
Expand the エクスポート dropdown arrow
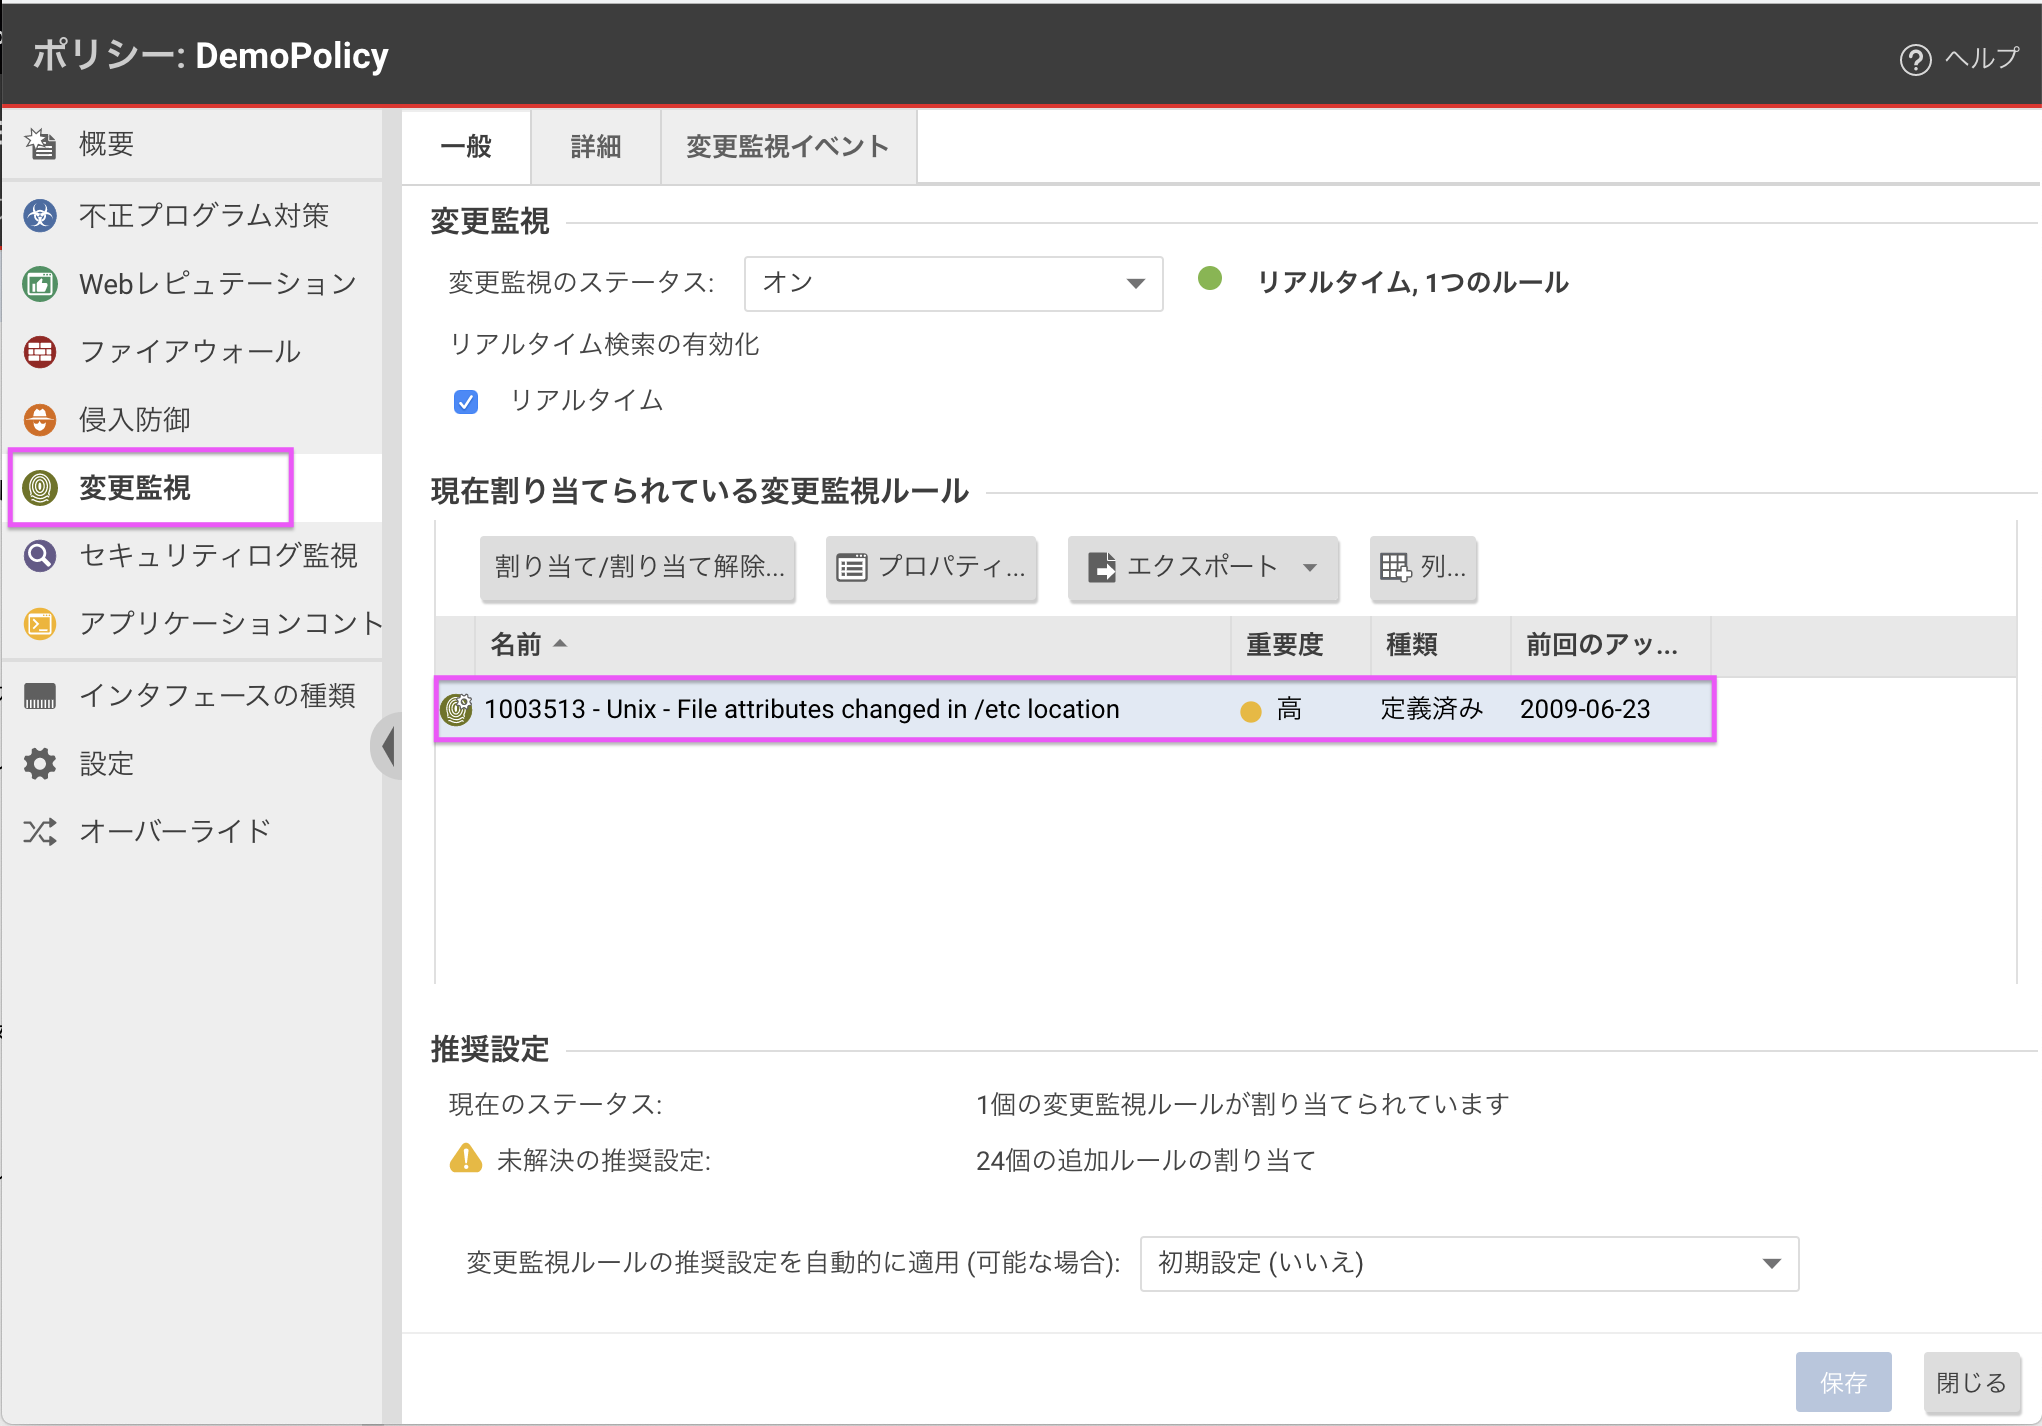pos(1310,568)
